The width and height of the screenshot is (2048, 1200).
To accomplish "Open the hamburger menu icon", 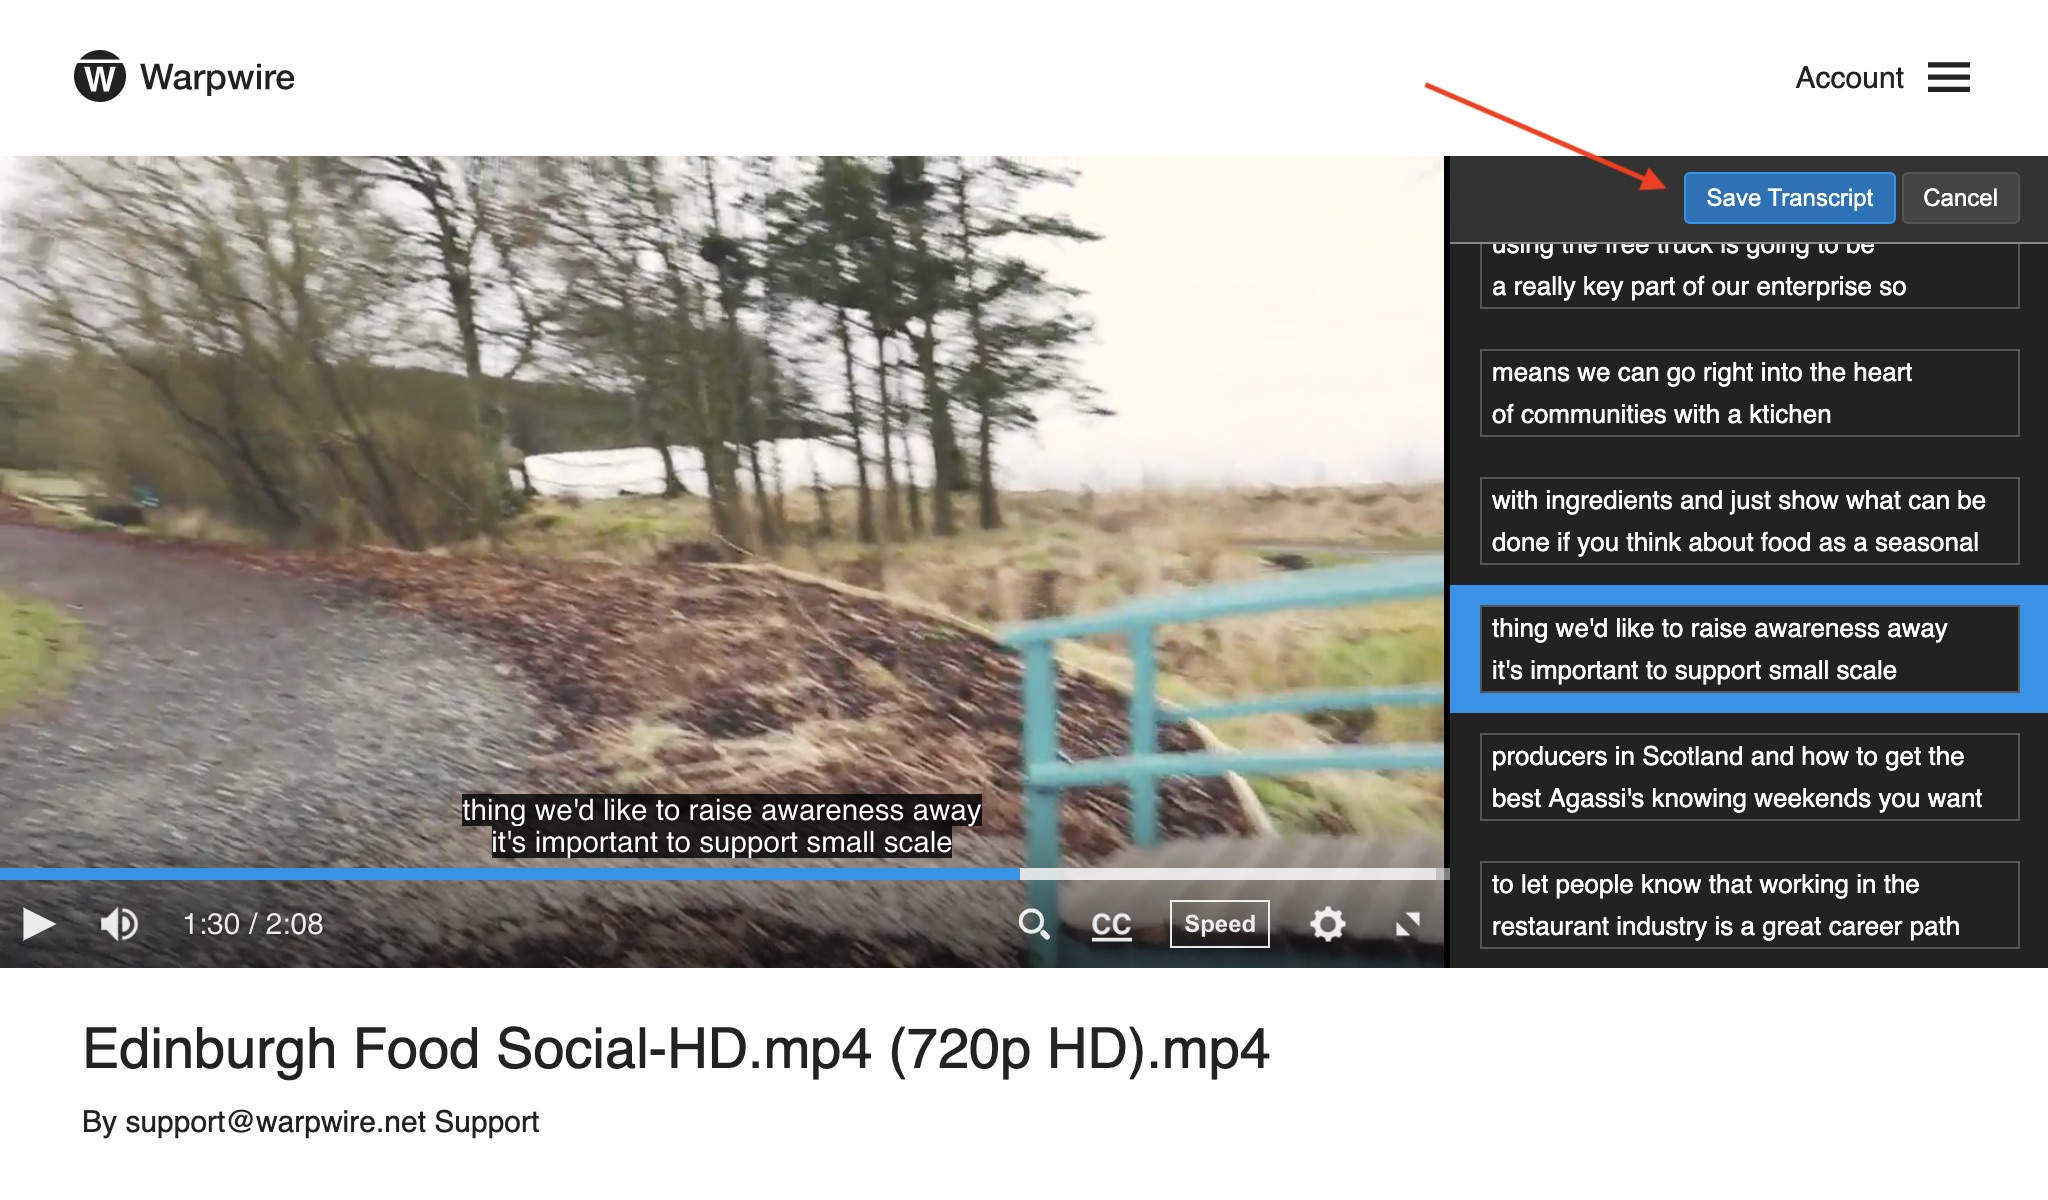I will click(x=1948, y=77).
